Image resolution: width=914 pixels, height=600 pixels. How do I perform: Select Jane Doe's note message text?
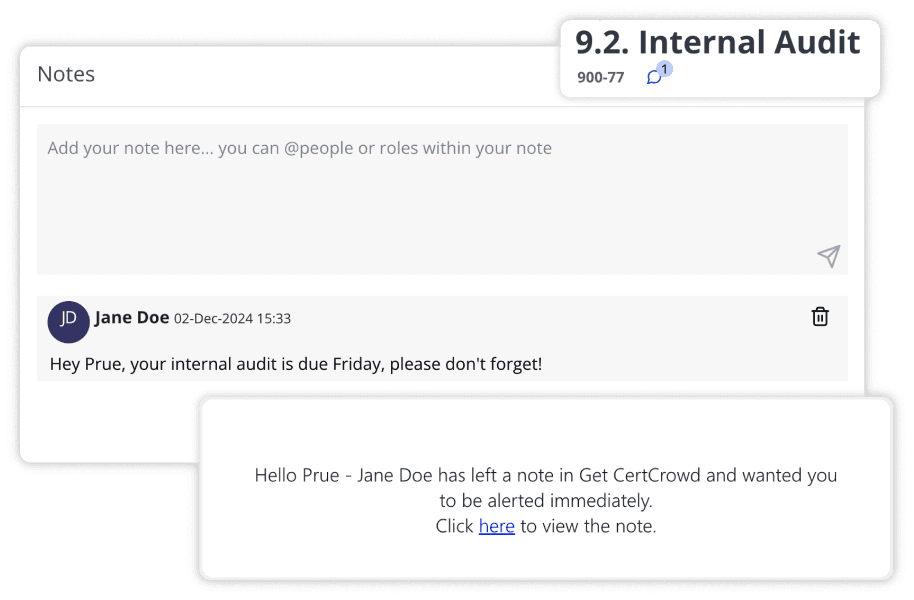click(x=296, y=364)
